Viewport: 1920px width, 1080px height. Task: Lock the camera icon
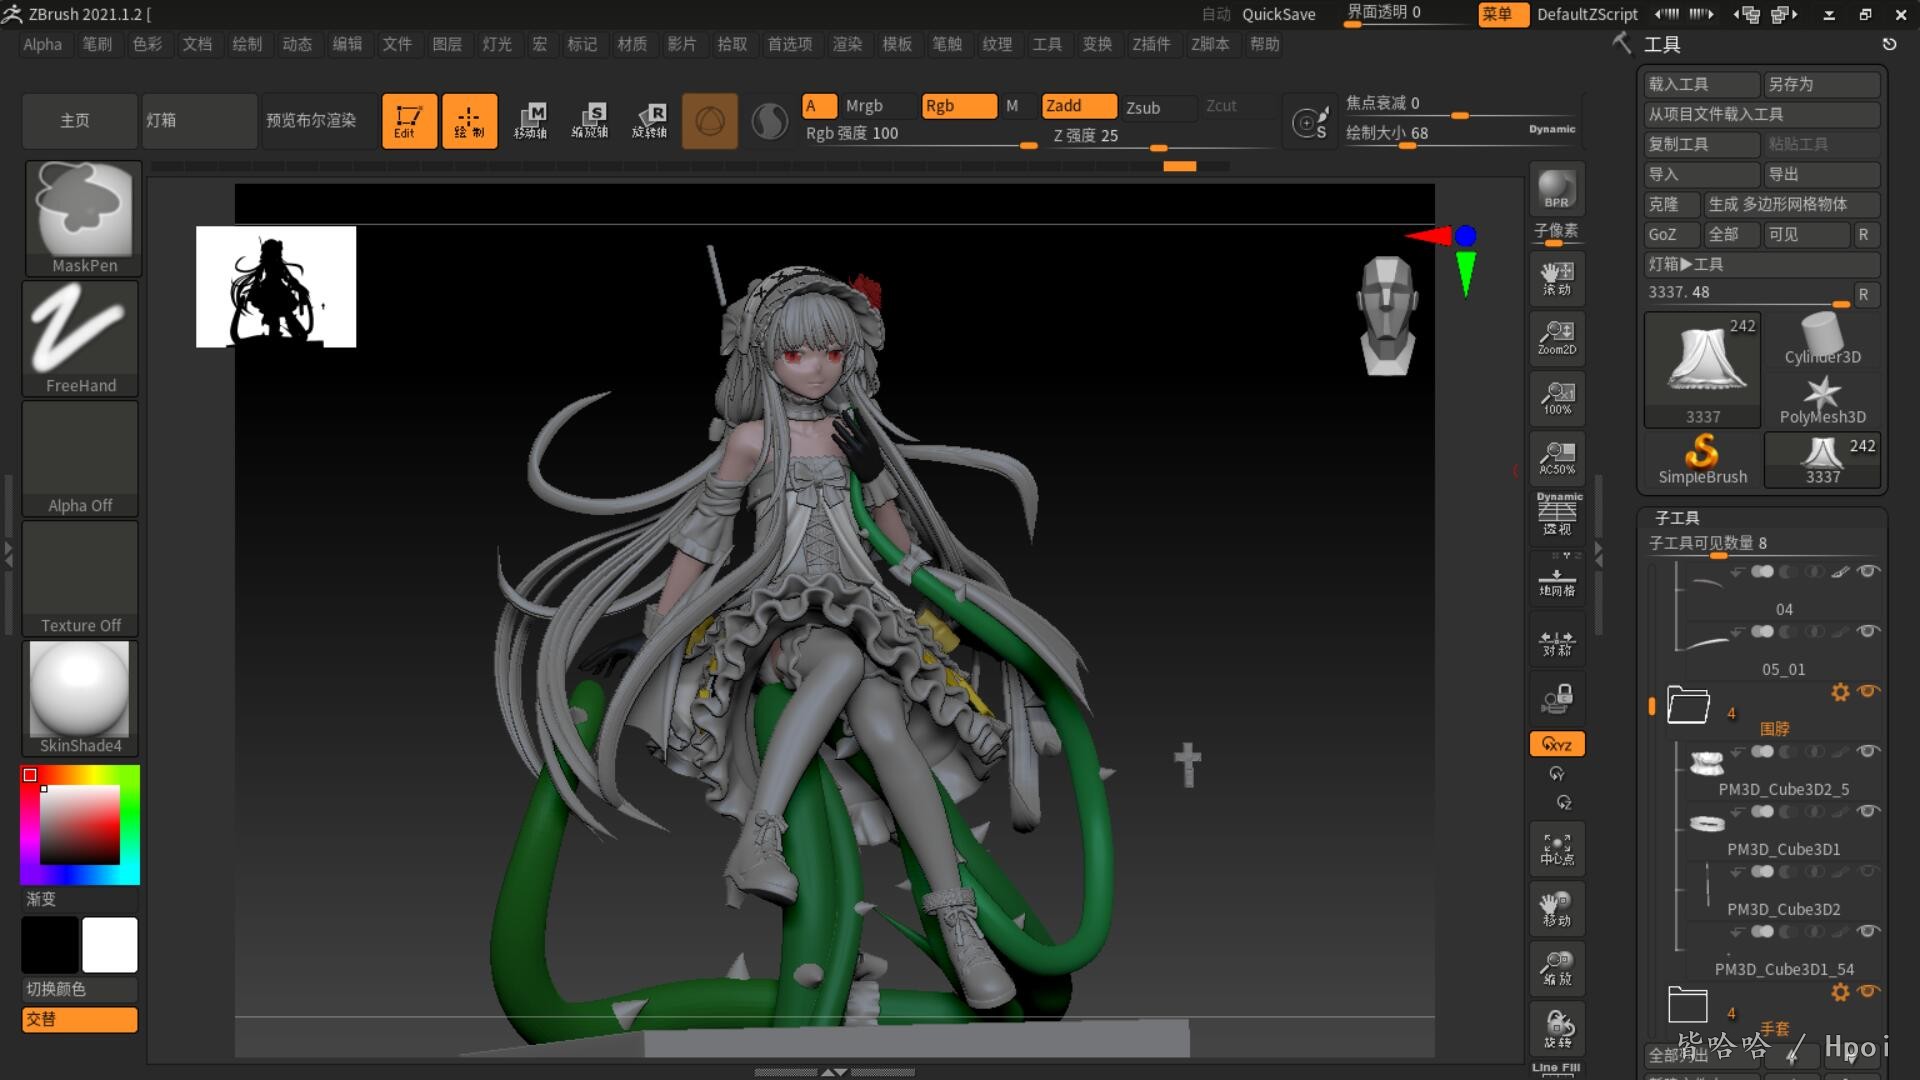coord(1557,698)
